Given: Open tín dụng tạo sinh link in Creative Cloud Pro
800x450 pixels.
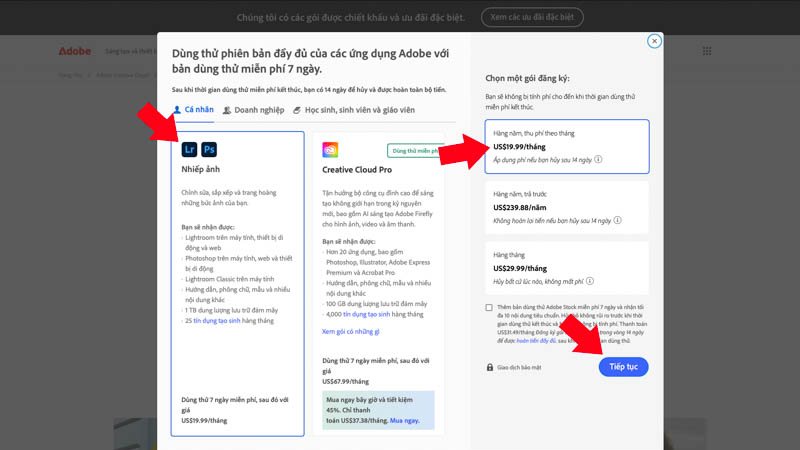Looking at the screenshot, I should 366,314.
